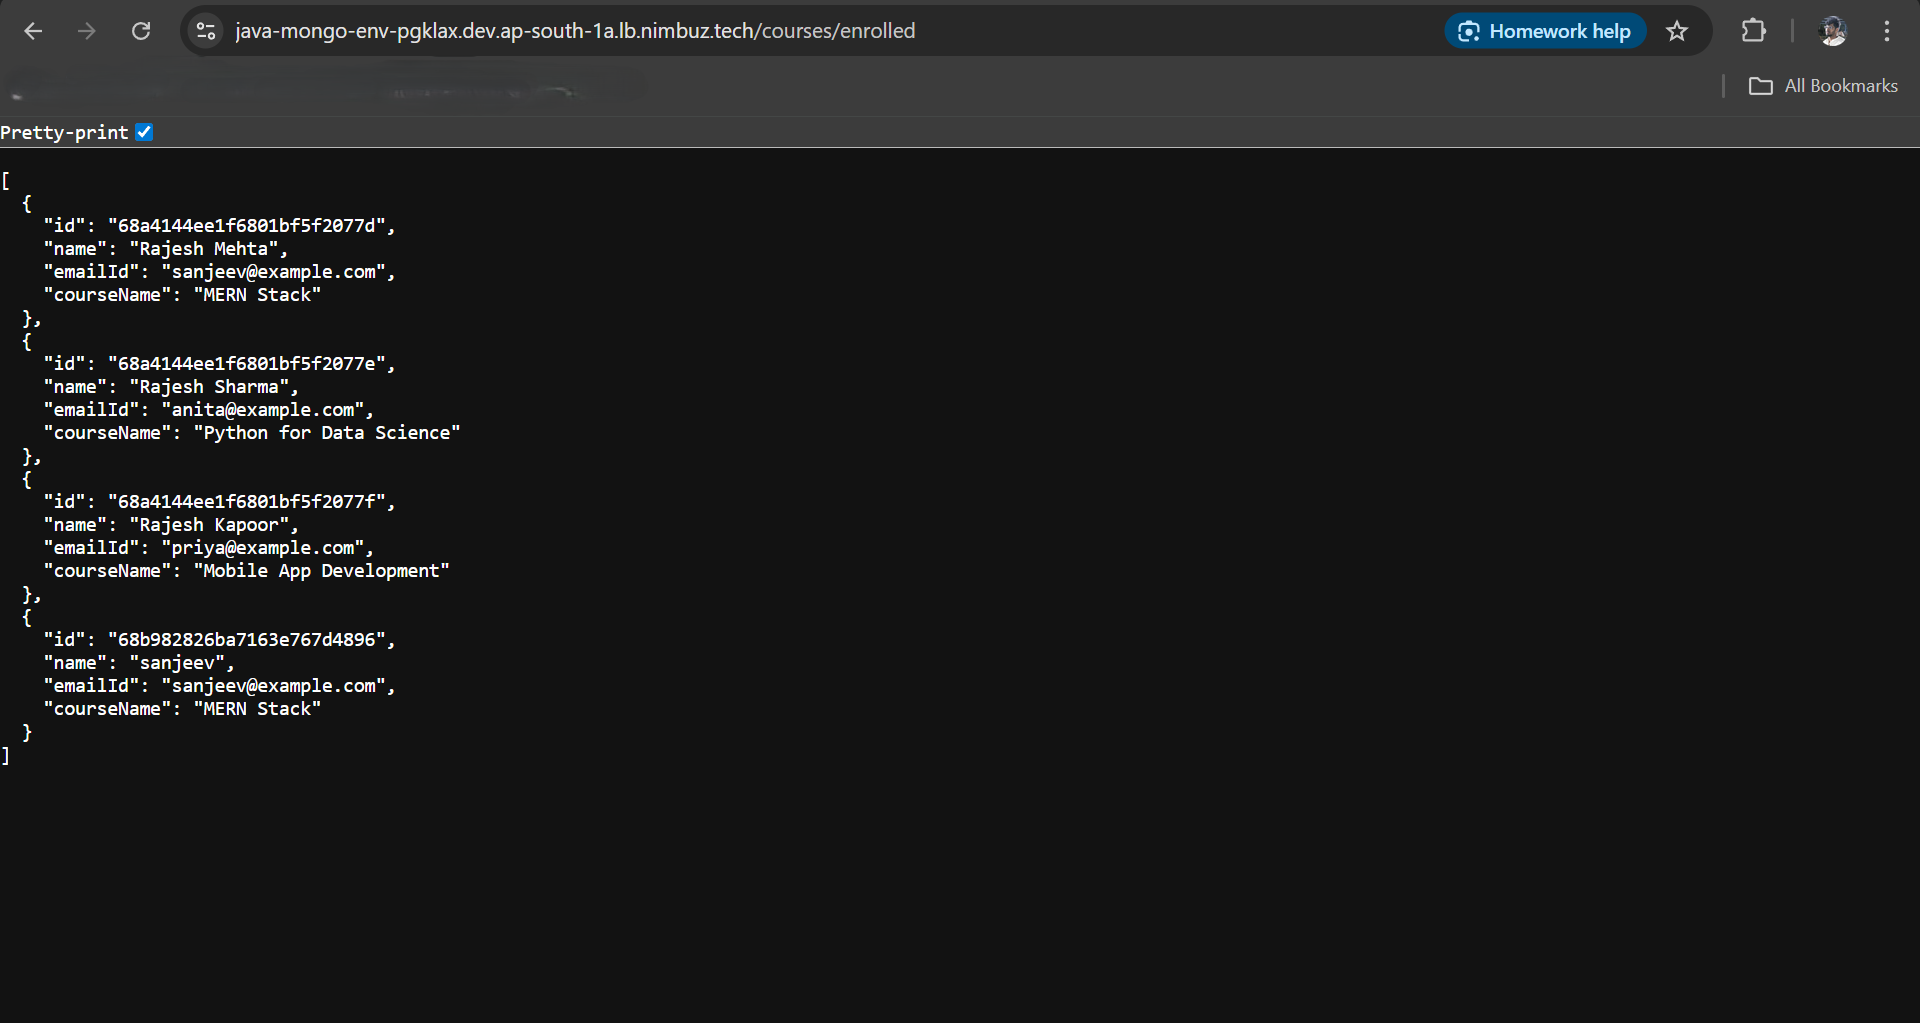
Task: Uncheck the Pretty-print checkbox
Action: click(x=144, y=132)
